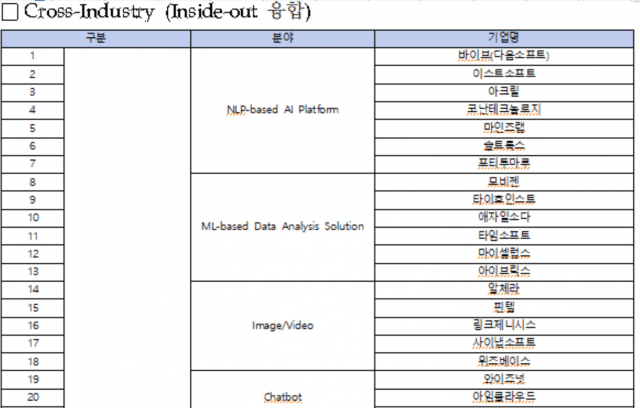Click row number "4" beside 코난테크놀로지
This screenshot has width=640, height=408.
point(33,110)
